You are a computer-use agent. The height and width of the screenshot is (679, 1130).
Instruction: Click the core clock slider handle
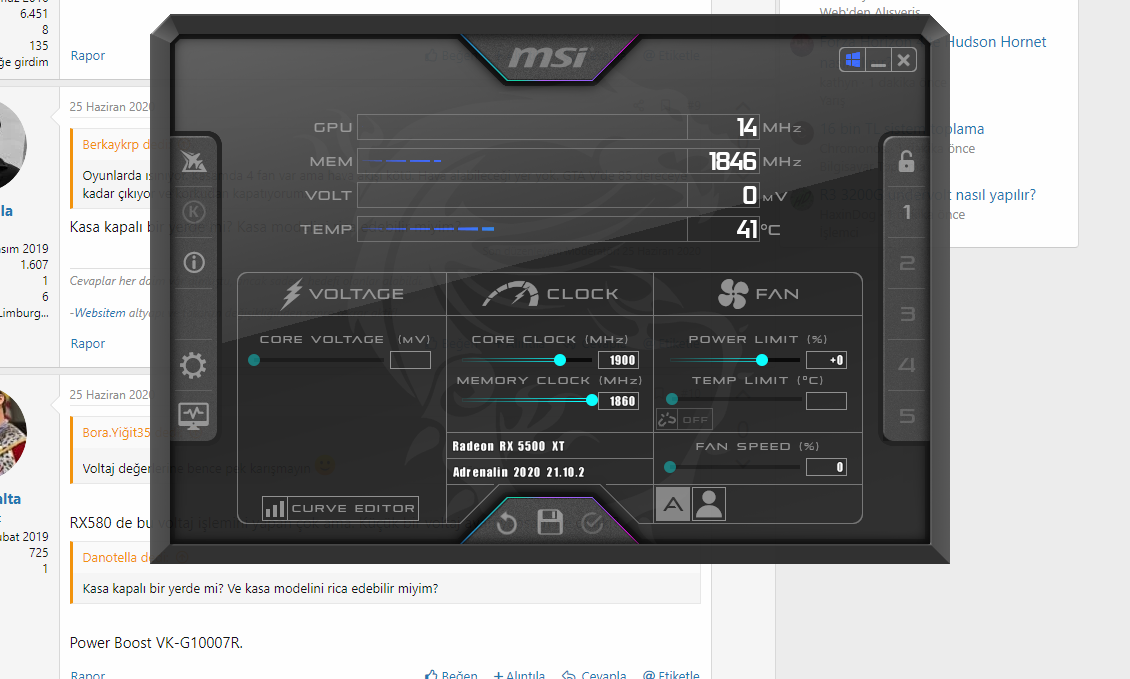click(x=560, y=360)
